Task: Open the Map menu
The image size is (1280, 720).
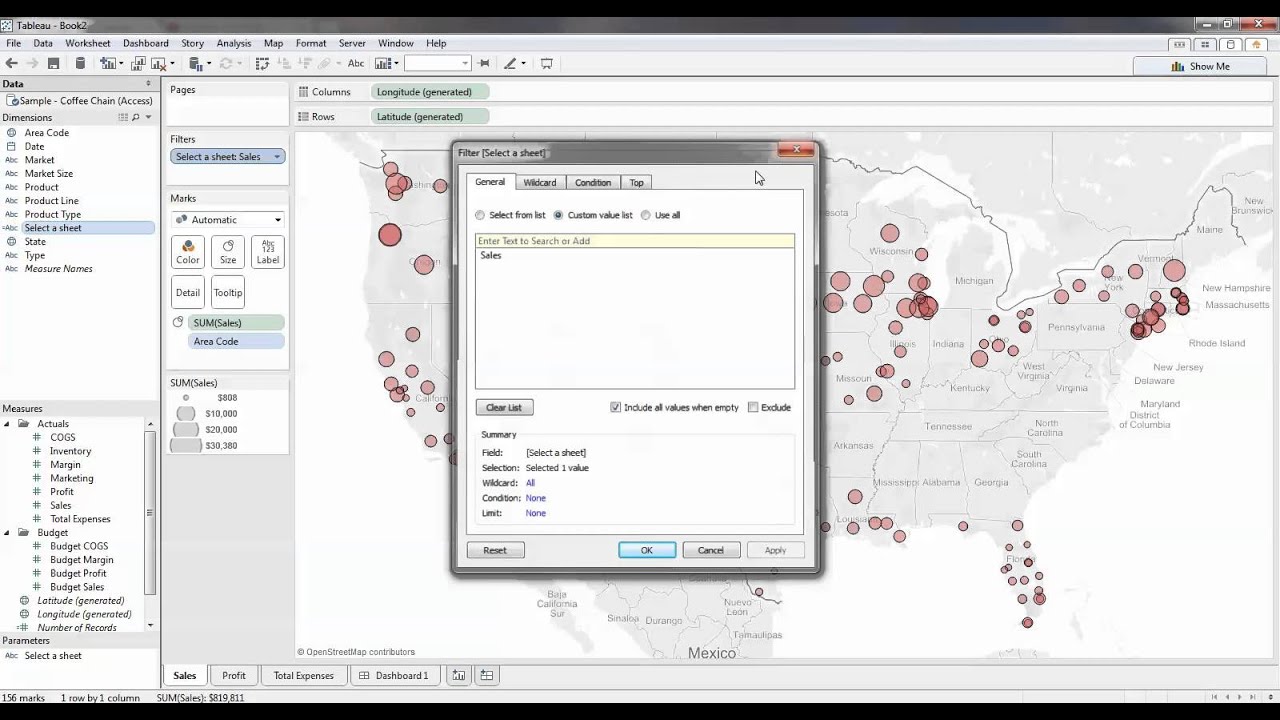Action: pos(273,43)
